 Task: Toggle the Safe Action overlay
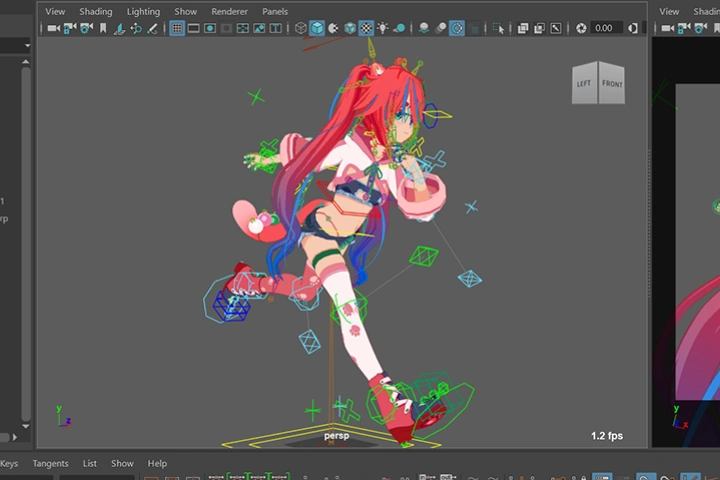pos(259,28)
